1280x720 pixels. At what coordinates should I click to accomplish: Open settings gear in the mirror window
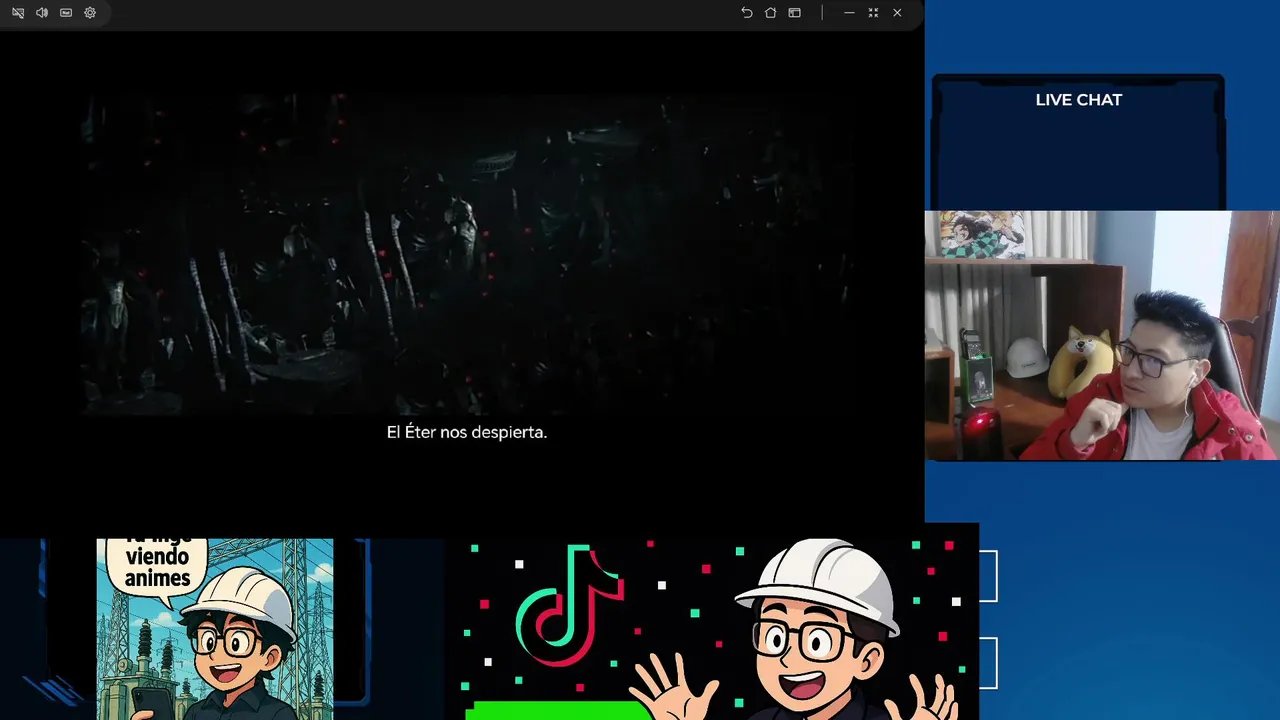90,13
